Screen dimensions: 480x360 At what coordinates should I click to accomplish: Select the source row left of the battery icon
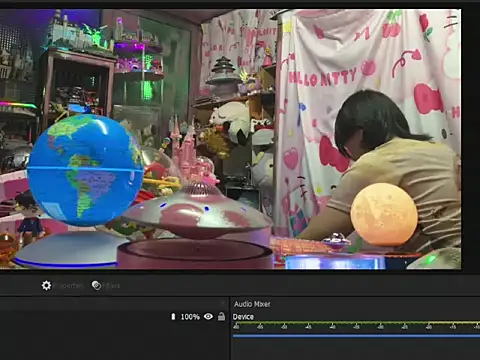coord(85,317)
